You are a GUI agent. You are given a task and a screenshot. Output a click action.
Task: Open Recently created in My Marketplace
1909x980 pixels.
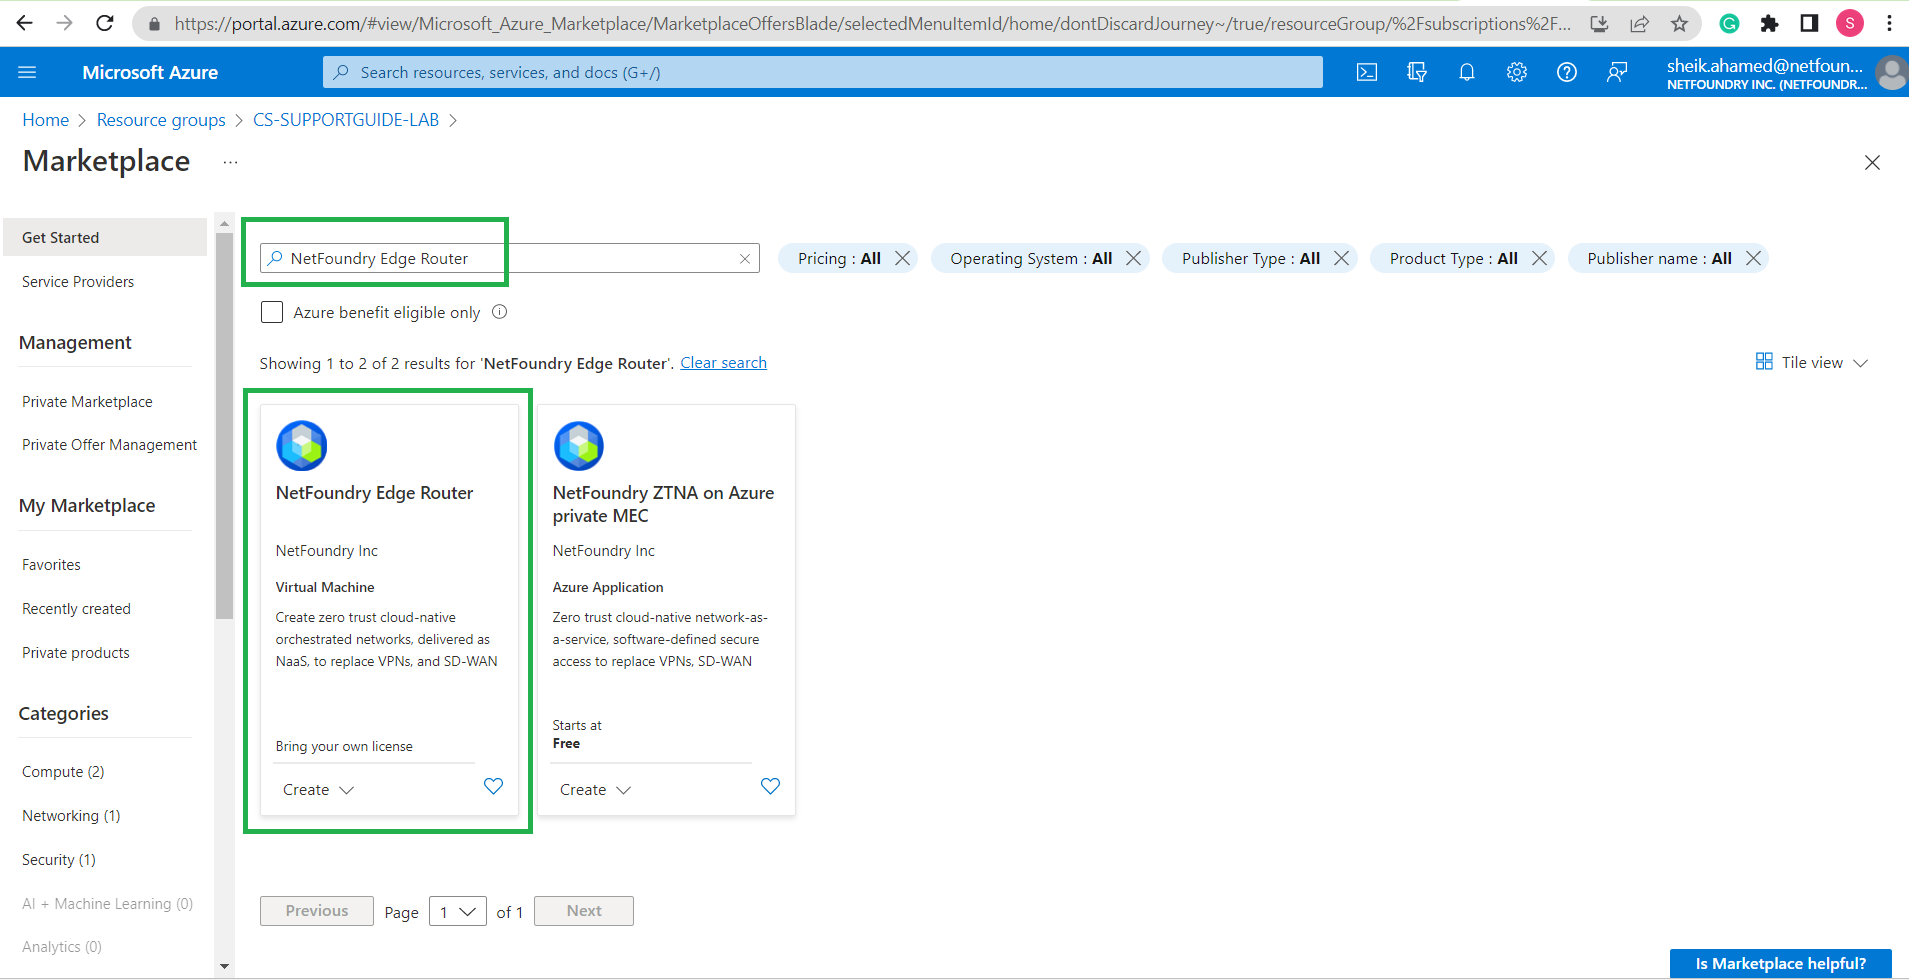coord(76,609)
